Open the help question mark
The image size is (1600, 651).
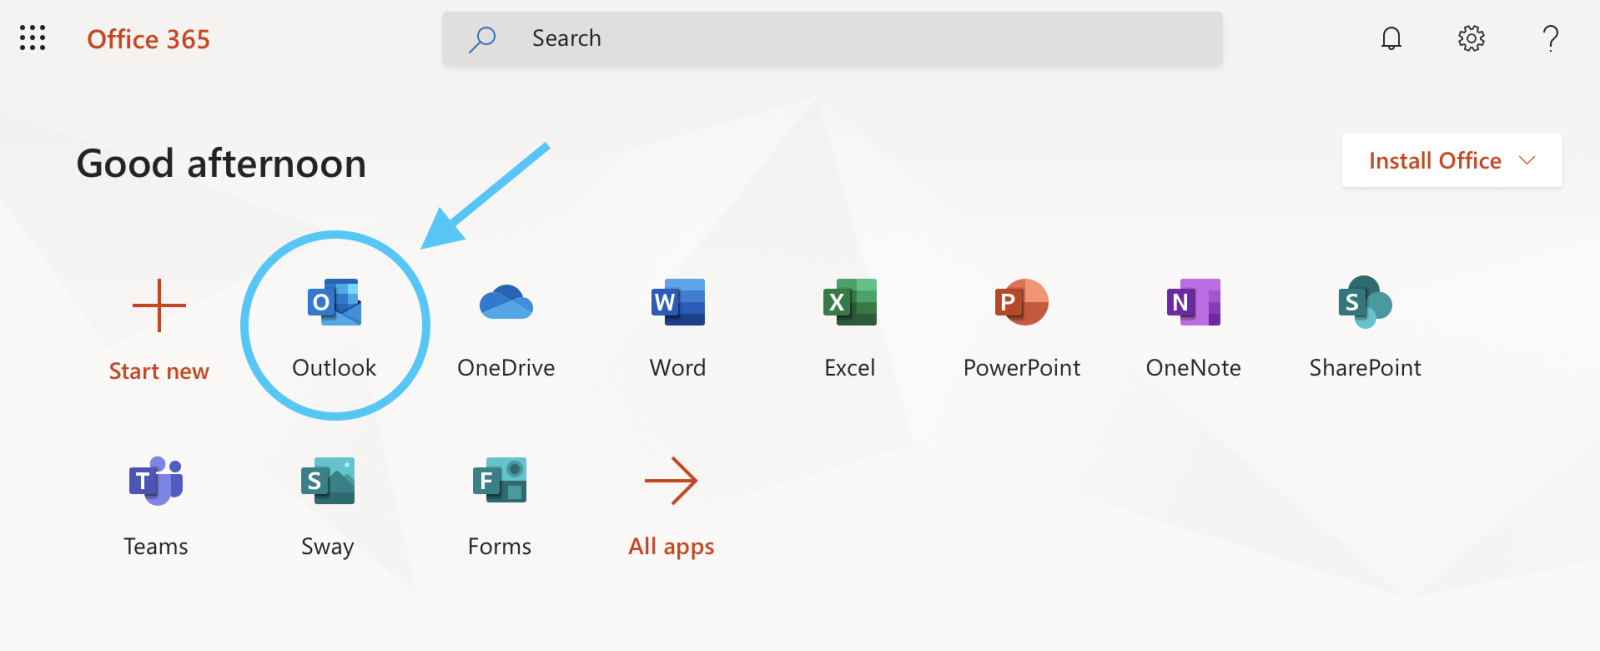point(1551,39)
